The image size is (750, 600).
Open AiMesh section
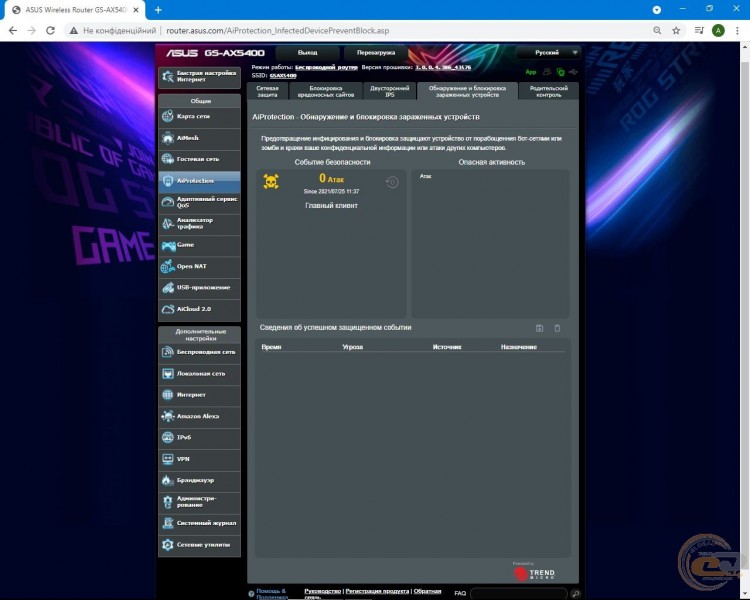(x=199, y=138)
